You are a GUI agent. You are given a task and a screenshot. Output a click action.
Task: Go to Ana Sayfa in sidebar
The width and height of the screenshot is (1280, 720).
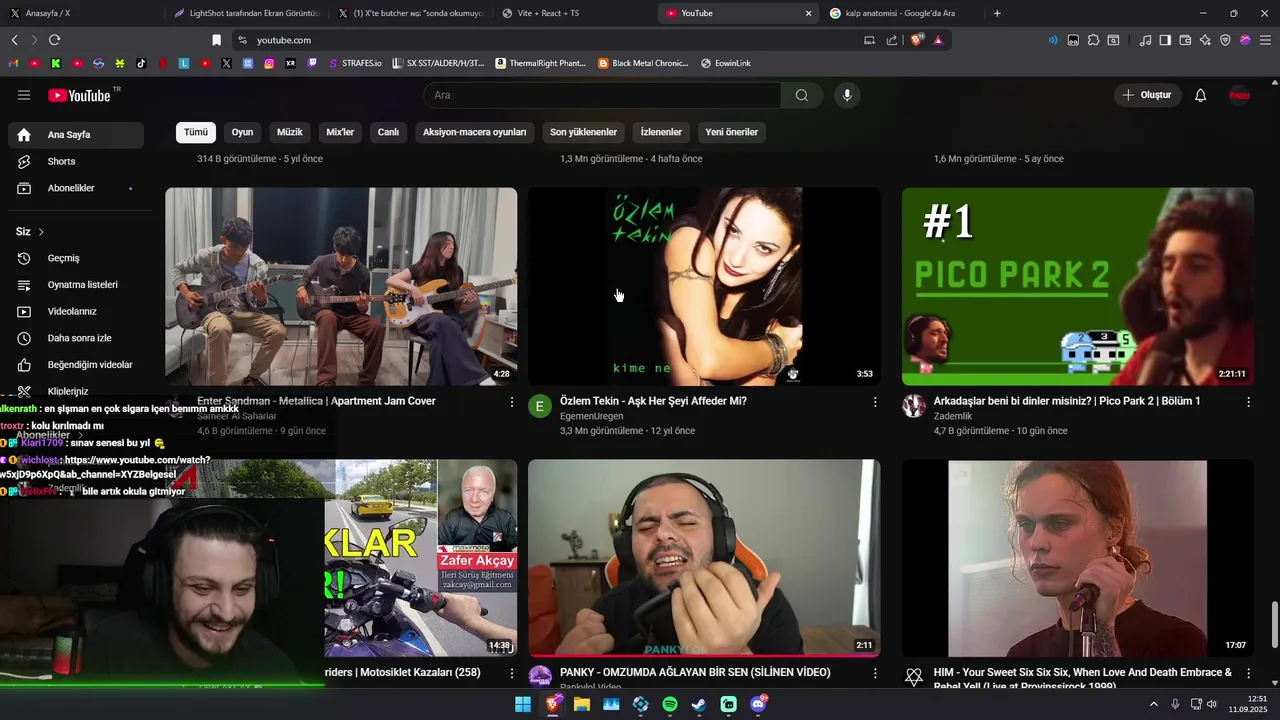coord(76,135)
